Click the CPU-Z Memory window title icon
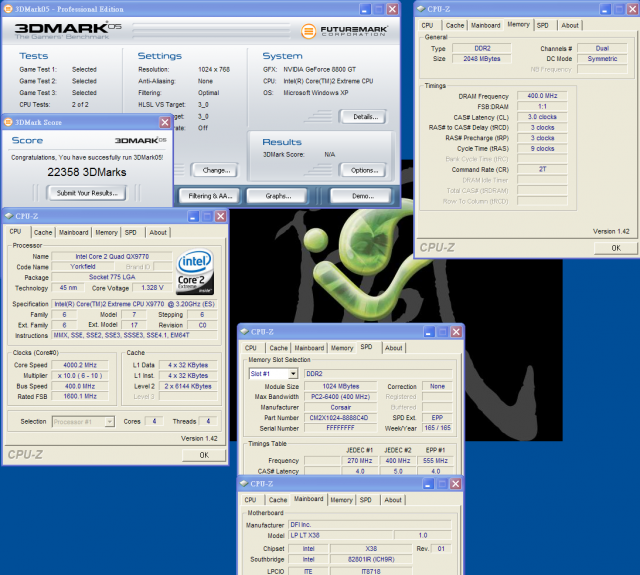This screenshot has width=640, height=575. point(421,9)
